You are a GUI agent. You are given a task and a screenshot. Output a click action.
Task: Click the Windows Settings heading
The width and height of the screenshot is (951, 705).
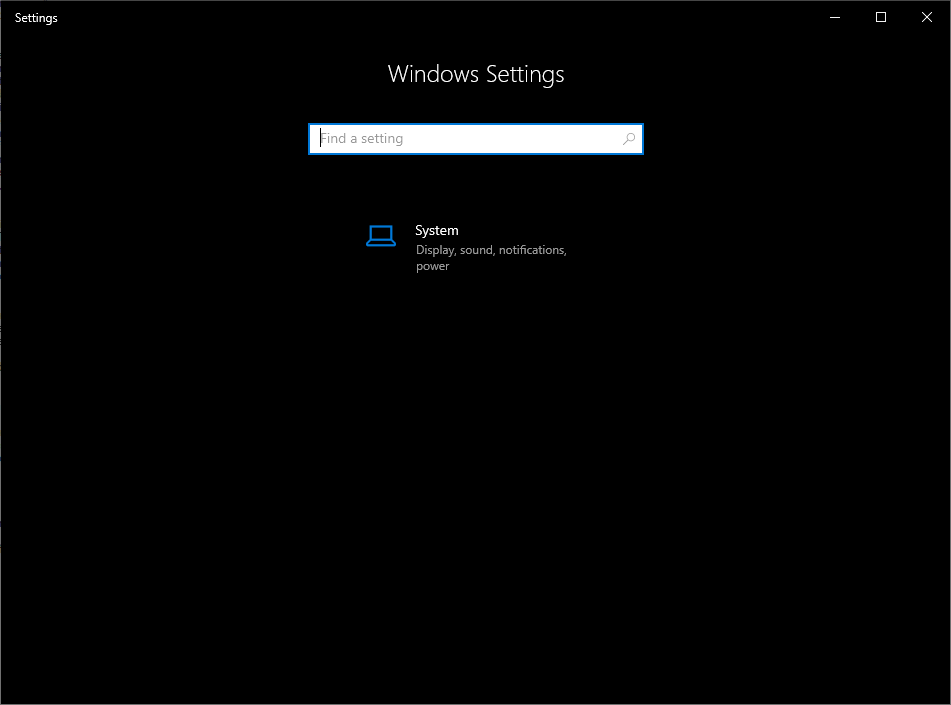click(x=476, y=74)
